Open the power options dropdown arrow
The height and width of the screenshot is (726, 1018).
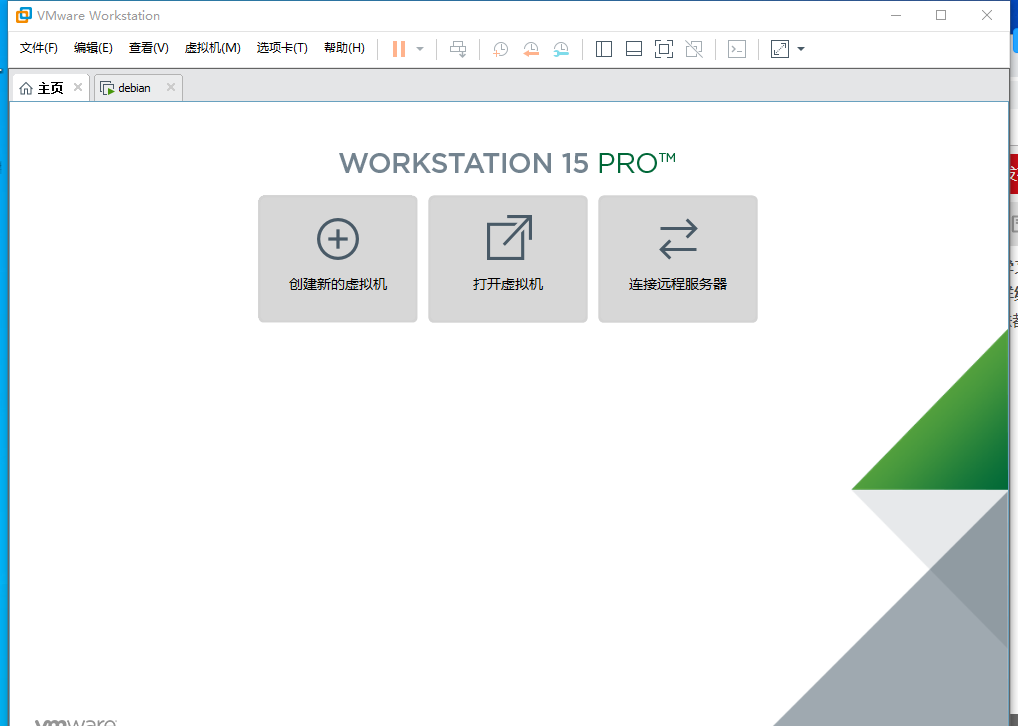click(420, 49)
